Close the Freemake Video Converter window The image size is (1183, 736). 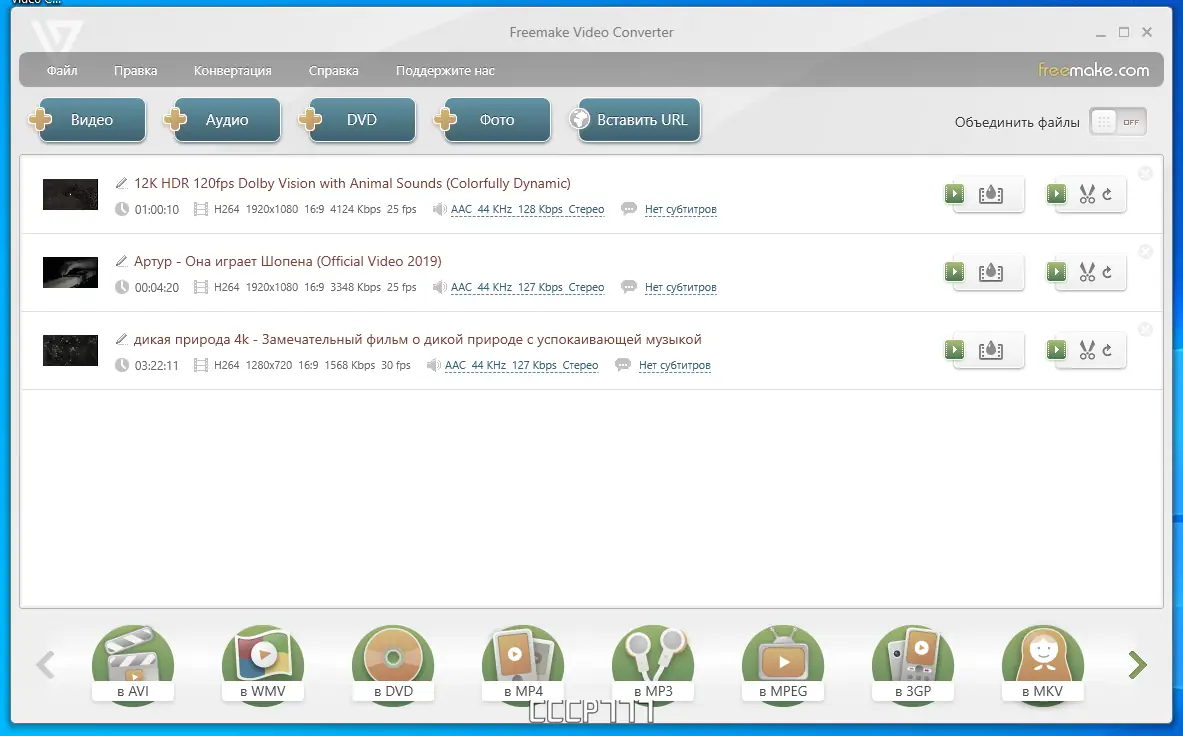1147,32
